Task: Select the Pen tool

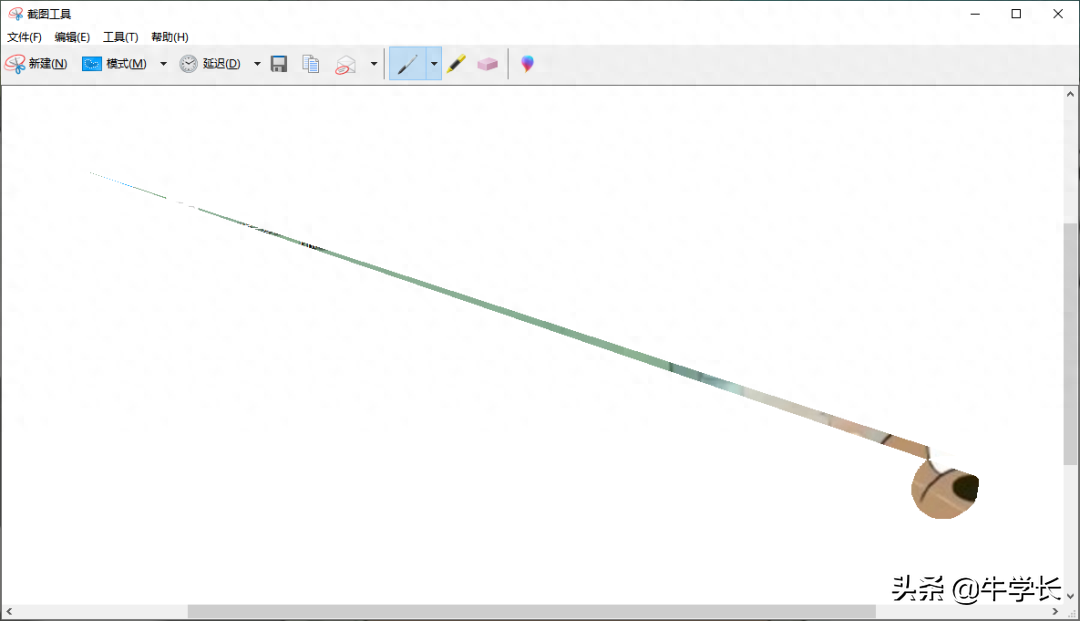Action: click(408, 64)
